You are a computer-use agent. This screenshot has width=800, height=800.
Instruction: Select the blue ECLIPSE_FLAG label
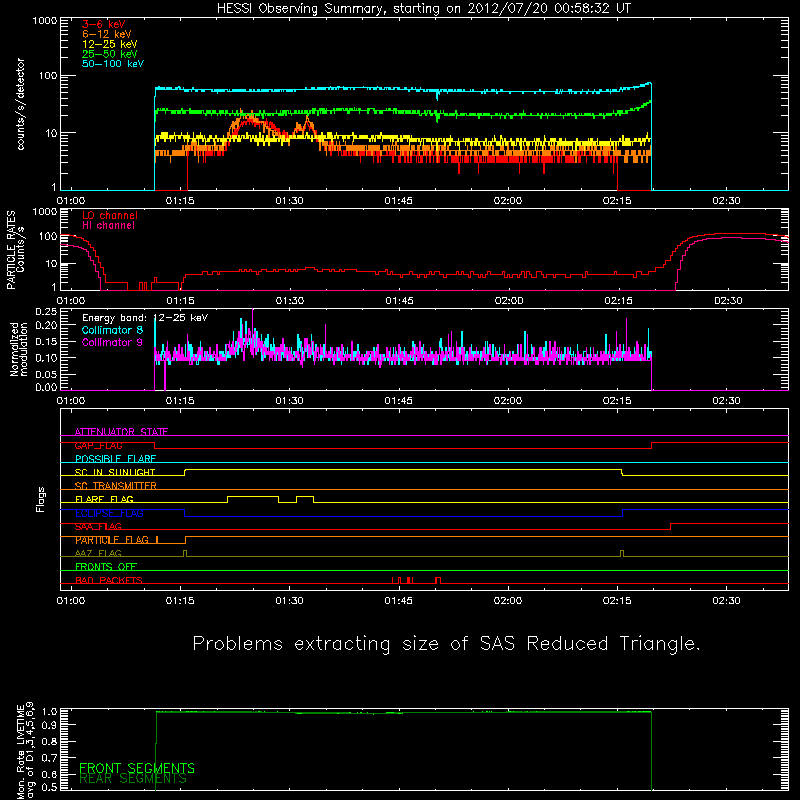point(109,513)
